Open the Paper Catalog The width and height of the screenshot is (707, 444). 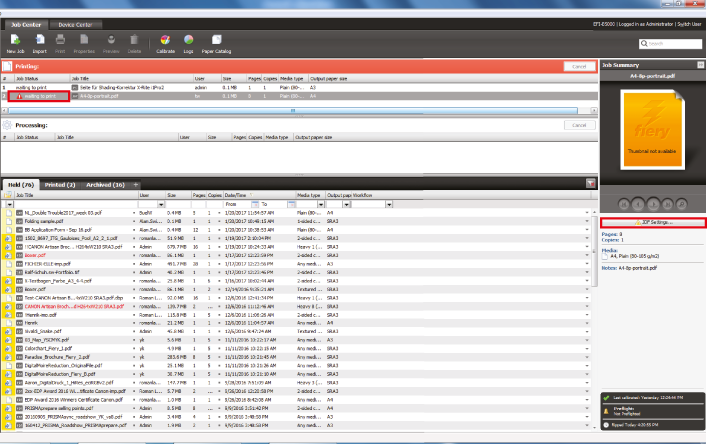tap(215, 42)
